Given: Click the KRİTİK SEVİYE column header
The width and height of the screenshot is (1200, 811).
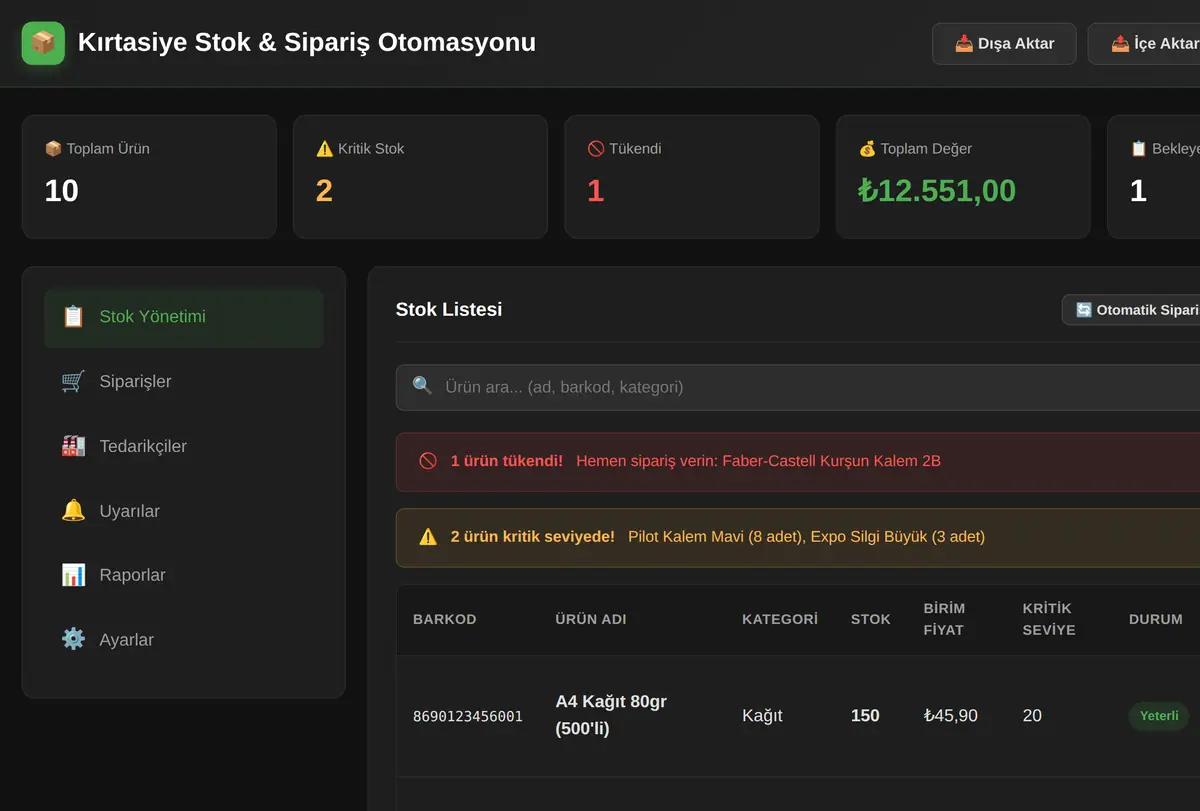Looking at the screenshot, I should (x=1049, y=619).
